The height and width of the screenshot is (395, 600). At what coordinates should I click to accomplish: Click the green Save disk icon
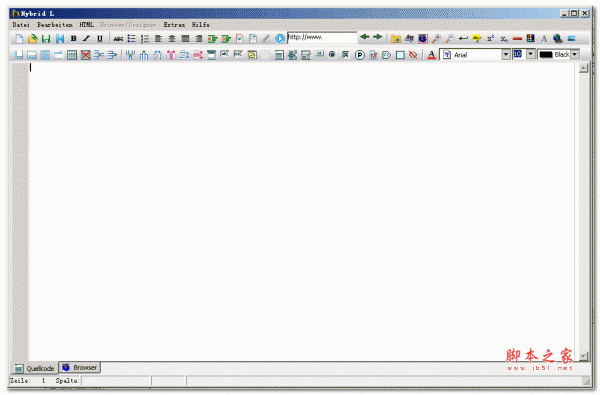pos(46,39)
